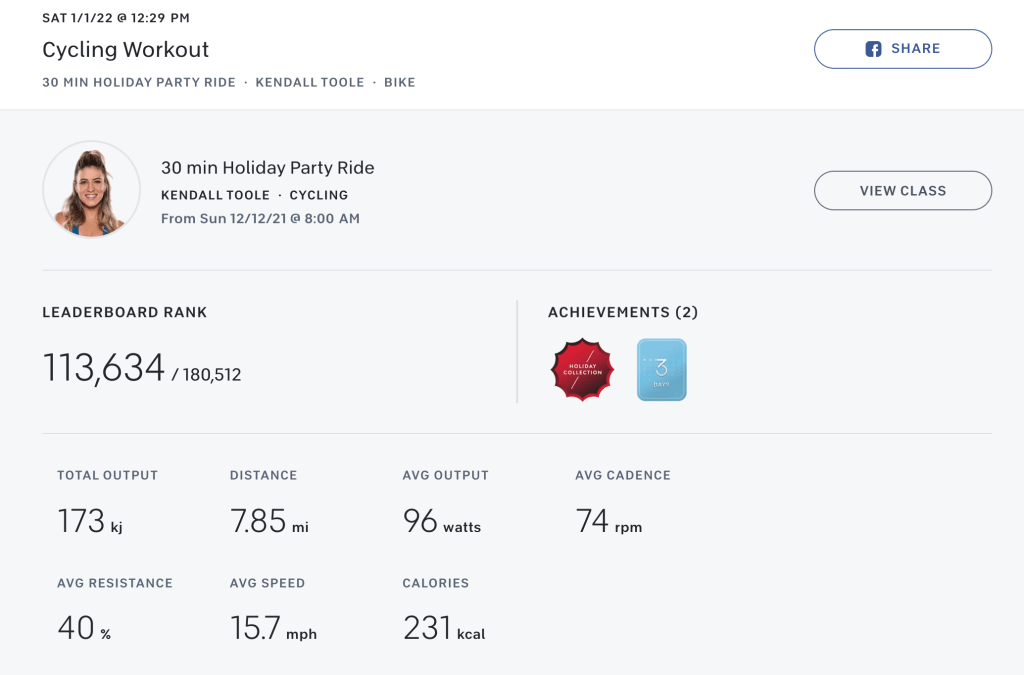Select the Total Output 173 kj stat

[90, 521]
